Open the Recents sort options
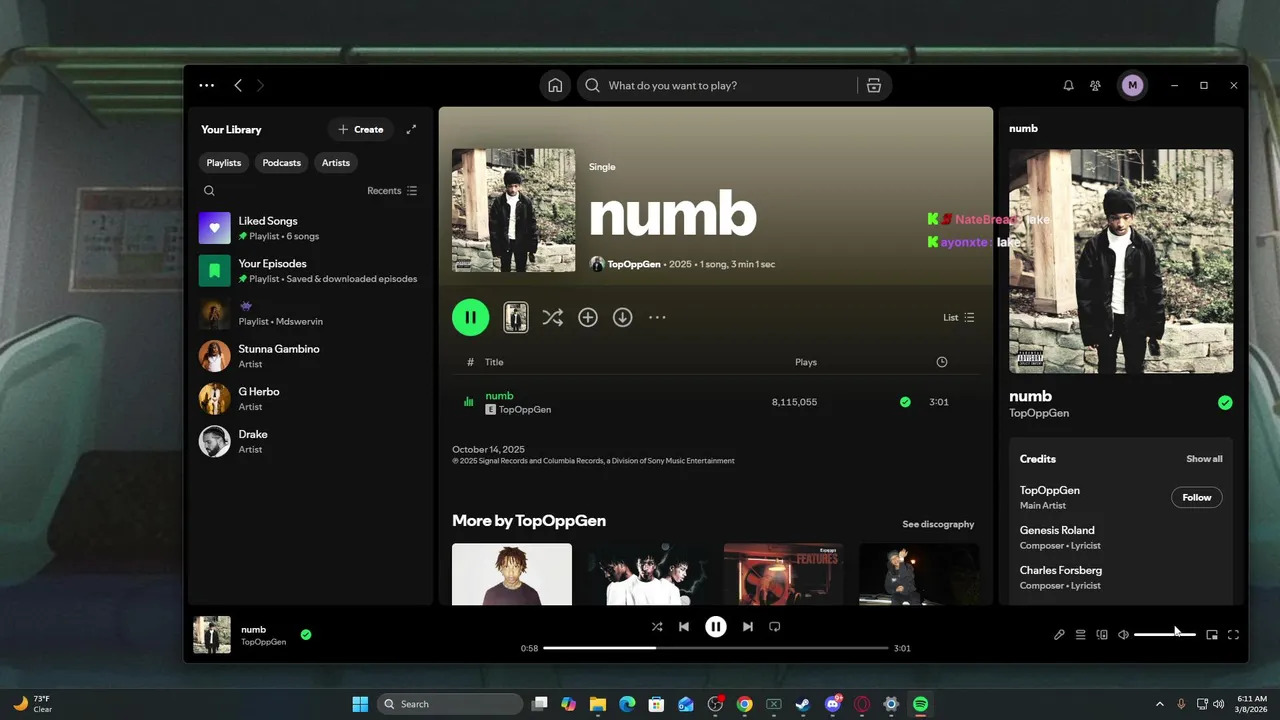Screen dimensions: 1280x720 392,191
